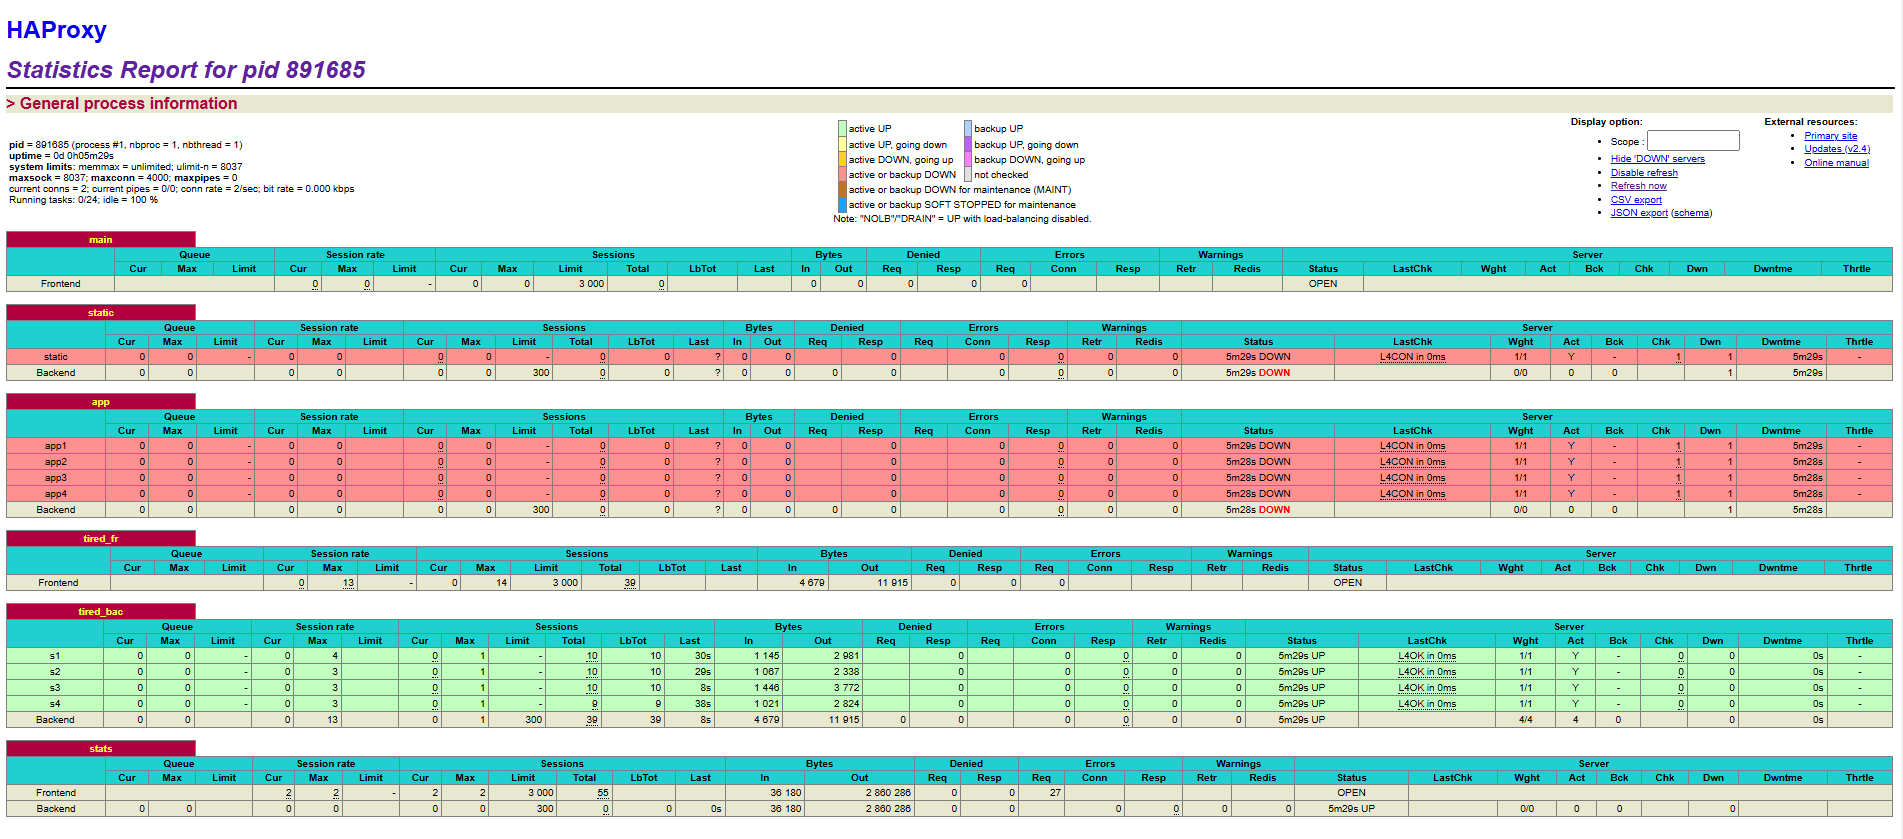The width and height of the screenshot is (1903, 839).
Task: Click the app4 server name
Action: click(55, 494)
